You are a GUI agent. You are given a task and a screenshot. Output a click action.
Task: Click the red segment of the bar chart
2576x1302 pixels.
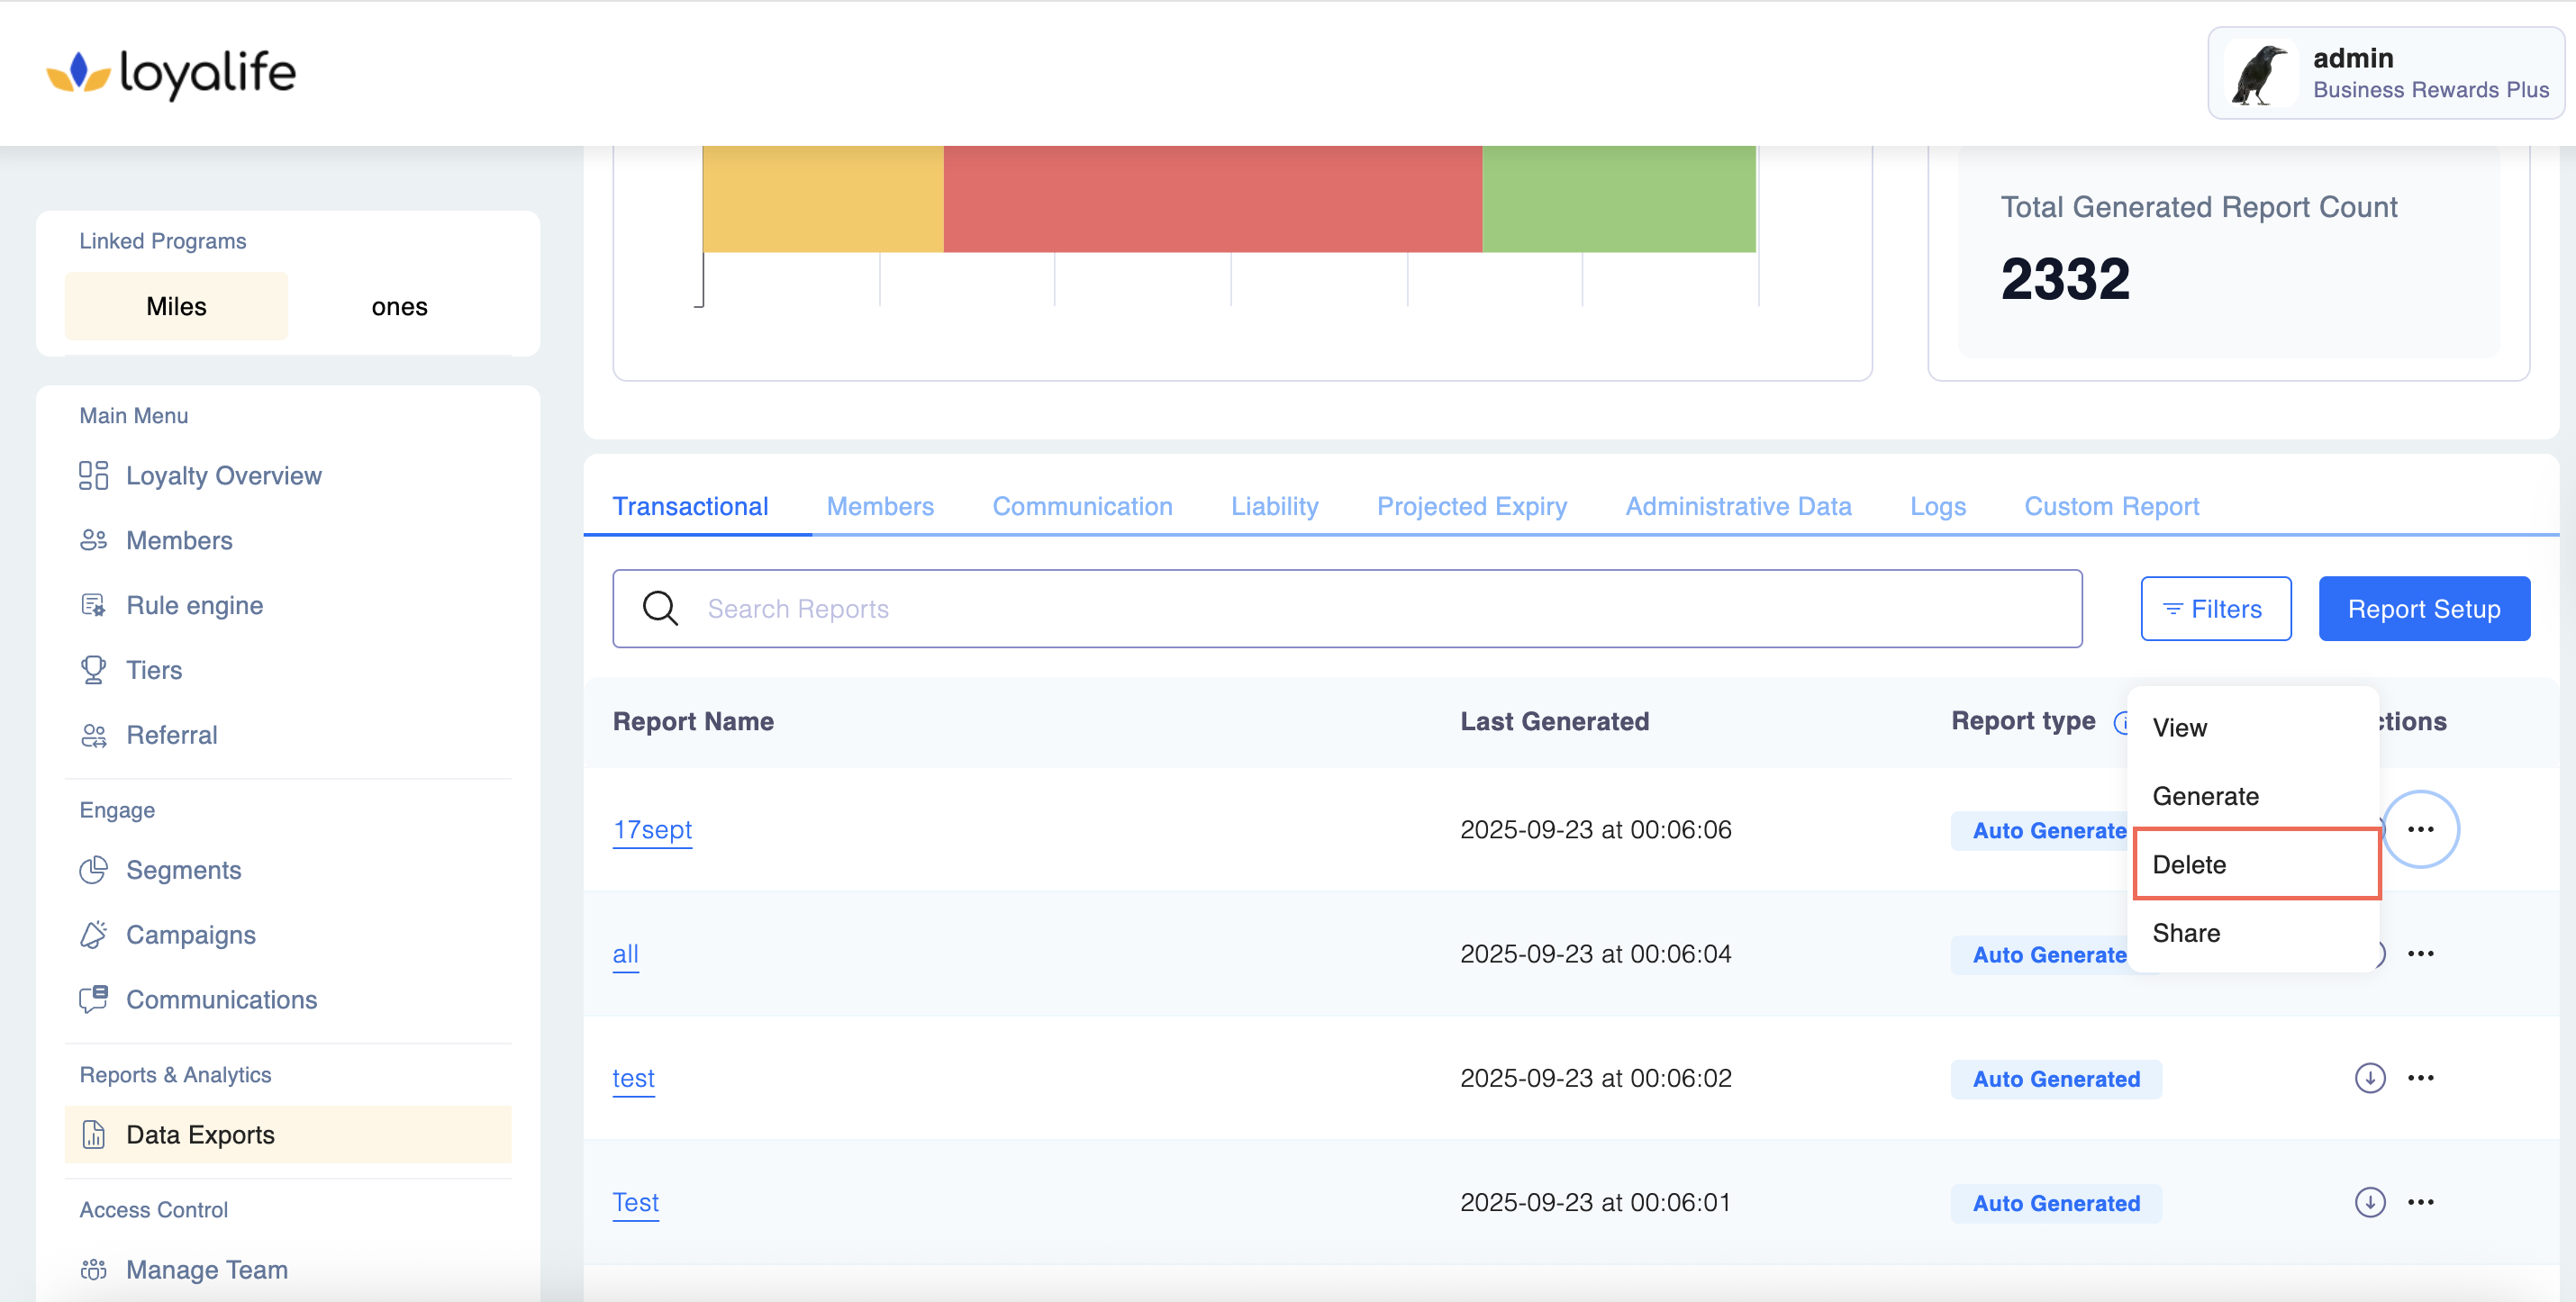coord(1212,198)
